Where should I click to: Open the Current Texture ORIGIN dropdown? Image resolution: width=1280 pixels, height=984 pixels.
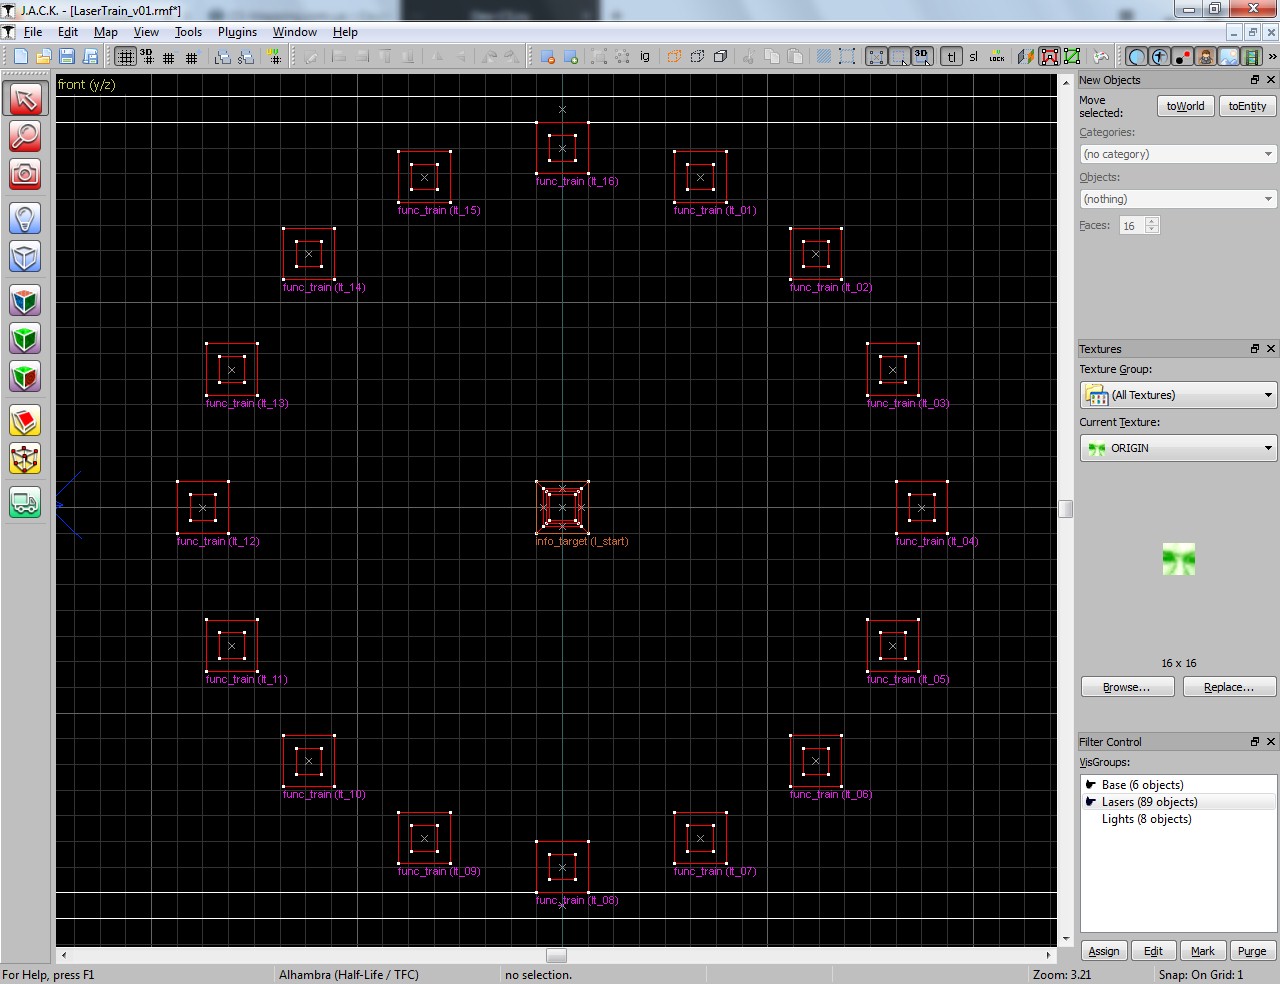coord(1178,448)
